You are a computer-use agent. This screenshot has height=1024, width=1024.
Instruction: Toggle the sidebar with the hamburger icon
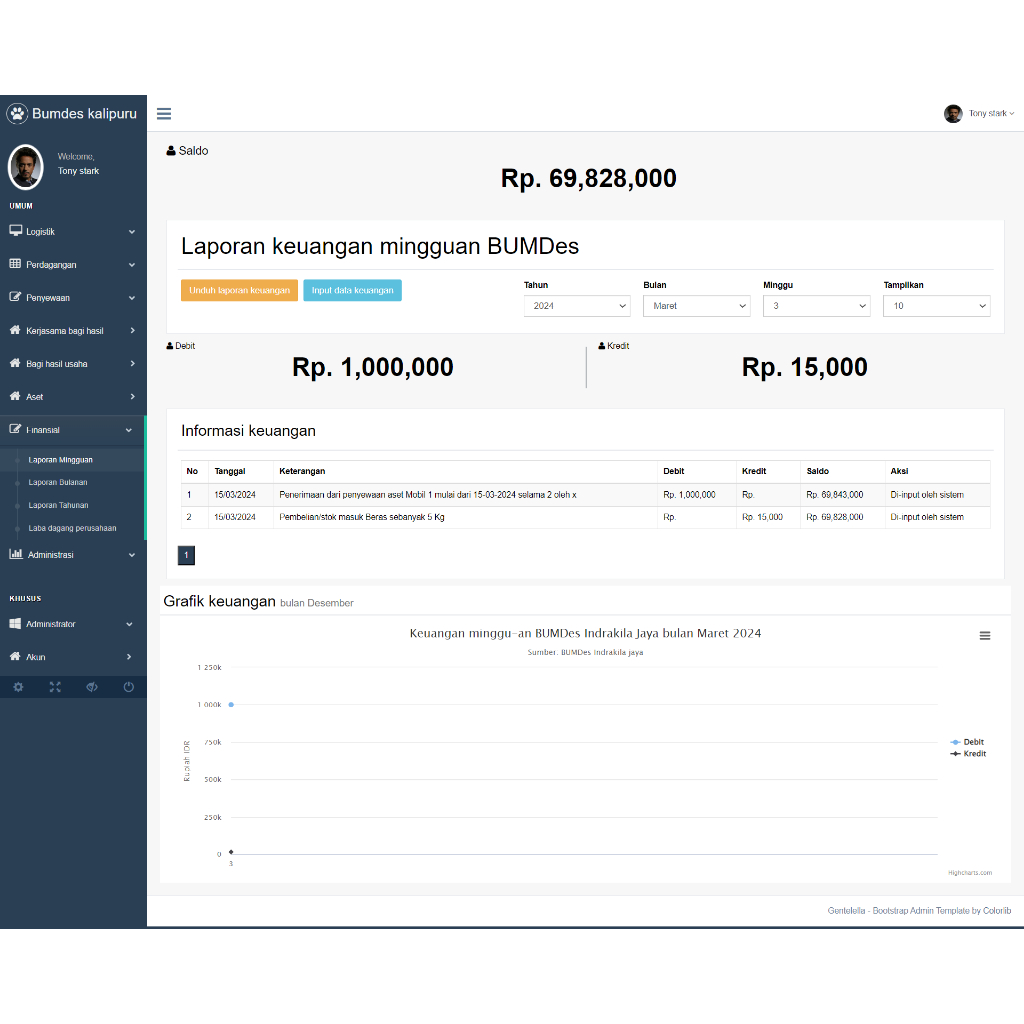coord(164,113)
